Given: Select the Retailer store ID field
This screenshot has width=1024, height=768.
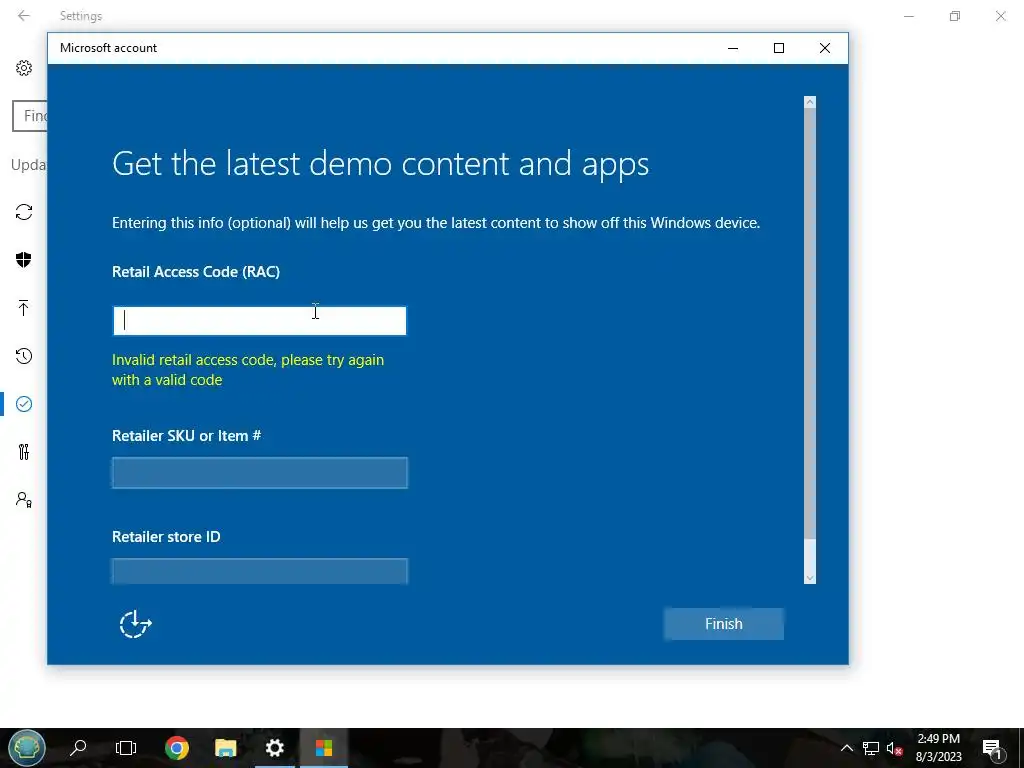Looking at the screenshot, I should coord(259,571).
